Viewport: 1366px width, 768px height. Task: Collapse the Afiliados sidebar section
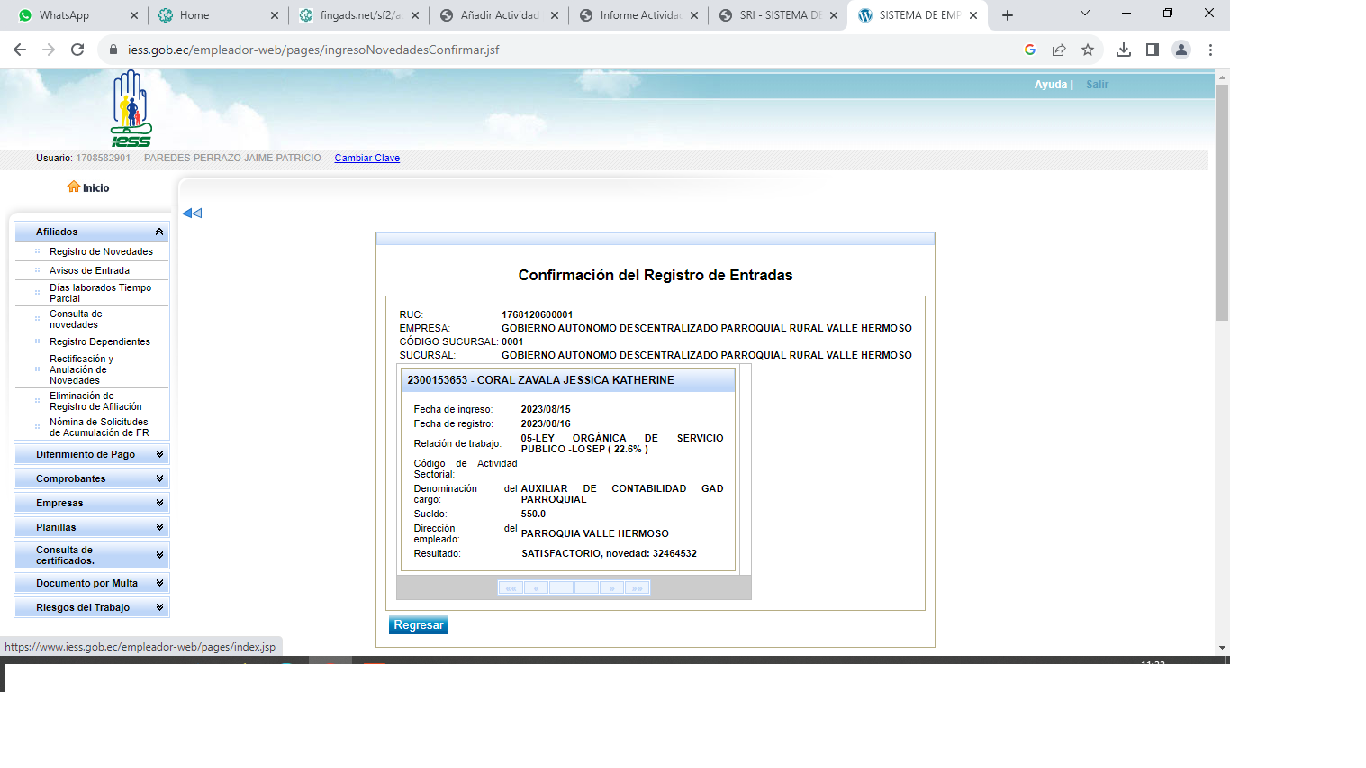pos(160,232)
